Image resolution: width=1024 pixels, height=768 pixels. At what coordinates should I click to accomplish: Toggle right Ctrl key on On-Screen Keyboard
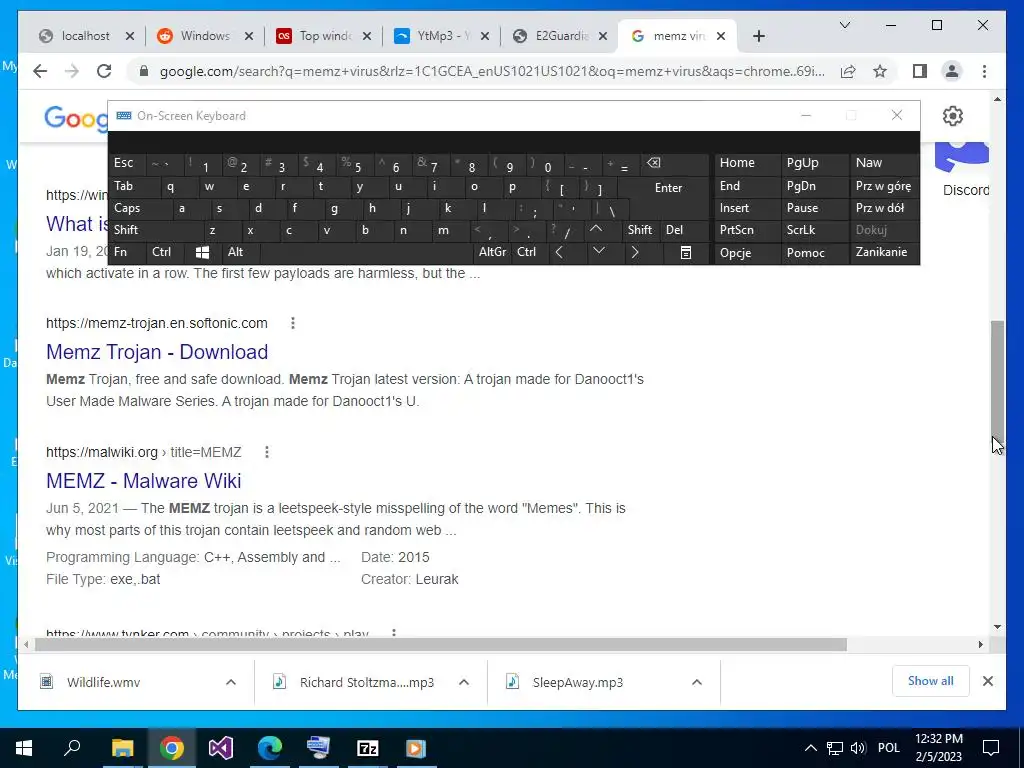[x=530, y=253]
